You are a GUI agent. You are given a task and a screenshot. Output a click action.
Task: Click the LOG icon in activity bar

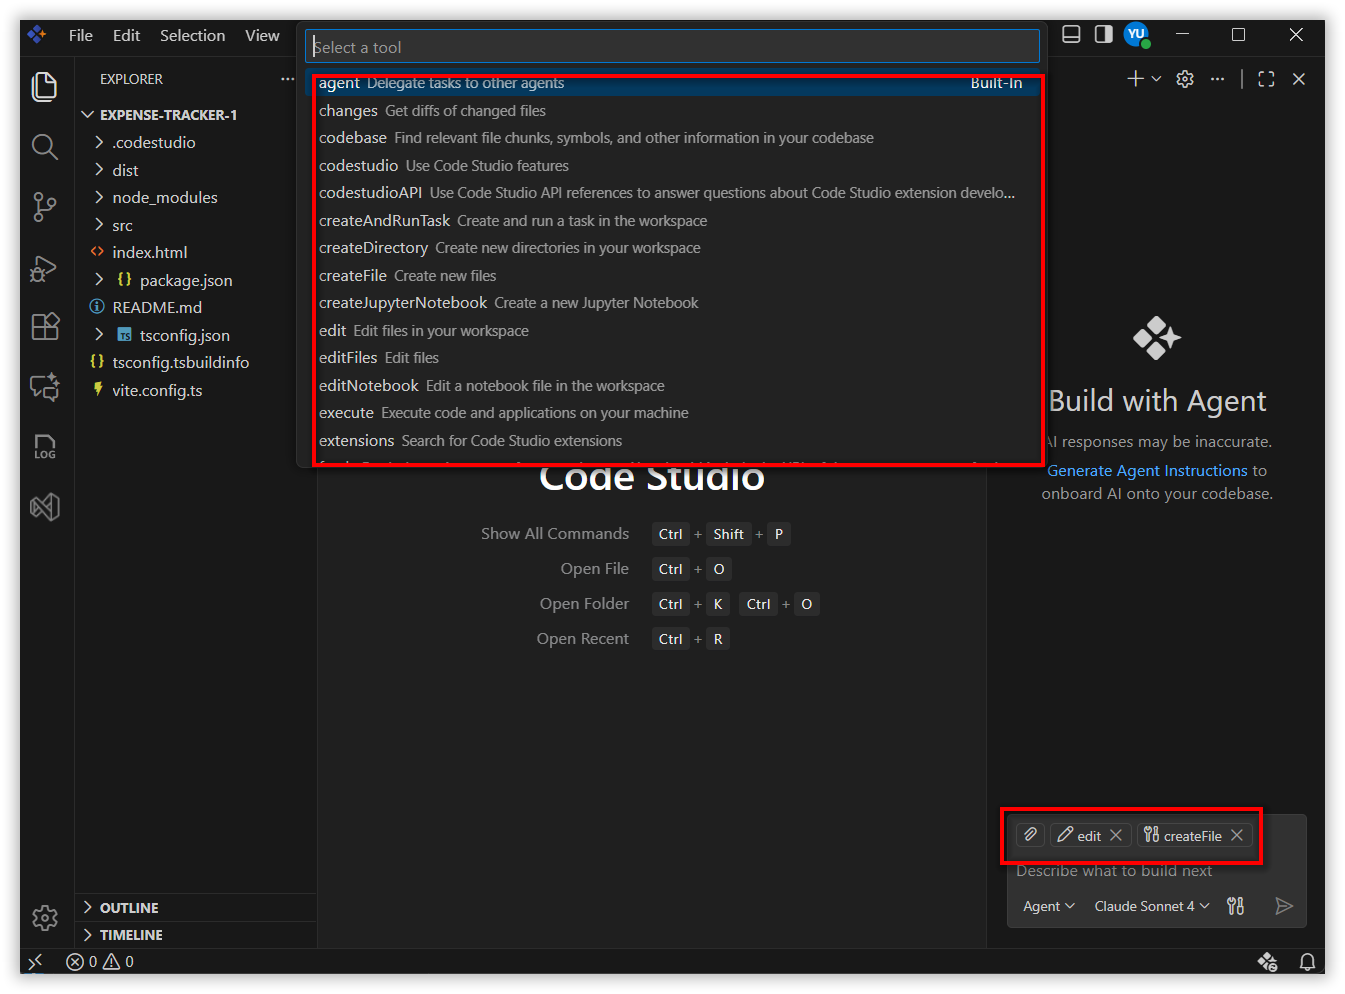tap(44, 447)
